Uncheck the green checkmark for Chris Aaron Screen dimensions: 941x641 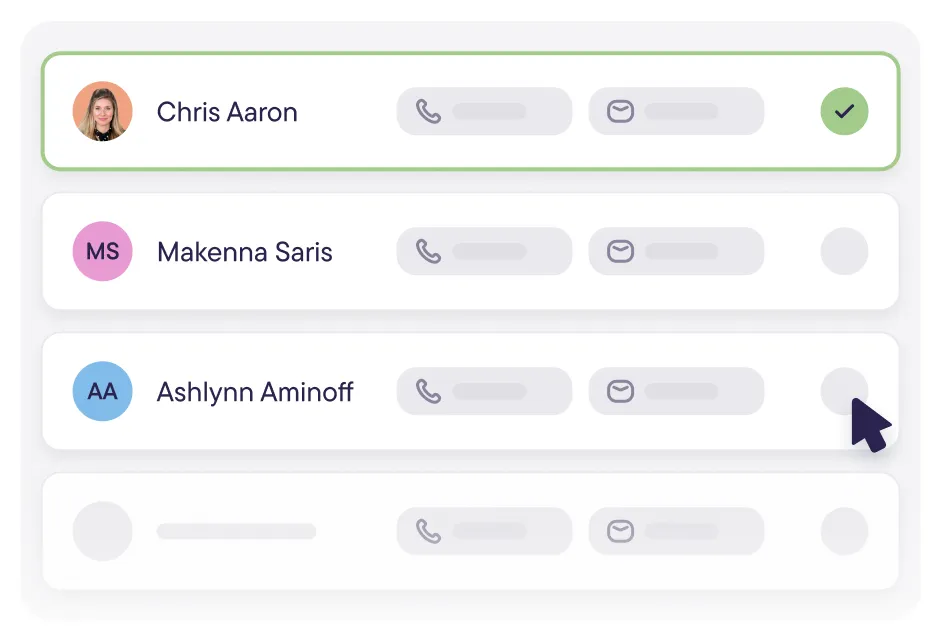[x=844, y=111]
